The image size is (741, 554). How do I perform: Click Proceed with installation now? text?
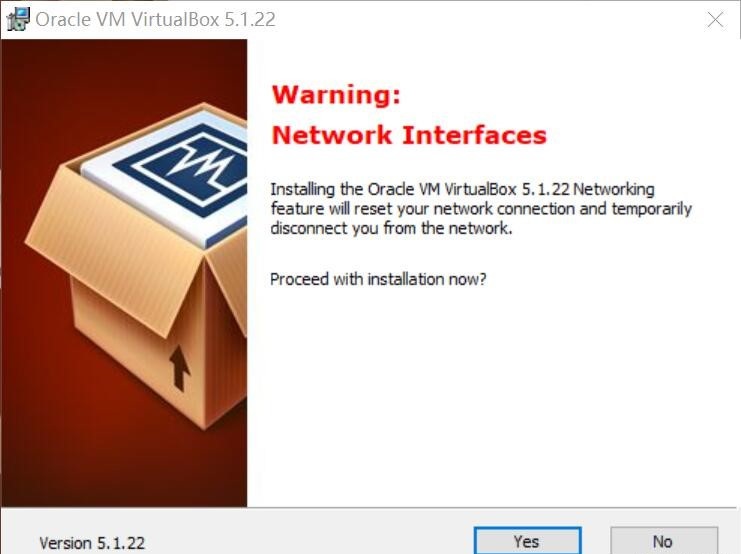coord(378,279)
